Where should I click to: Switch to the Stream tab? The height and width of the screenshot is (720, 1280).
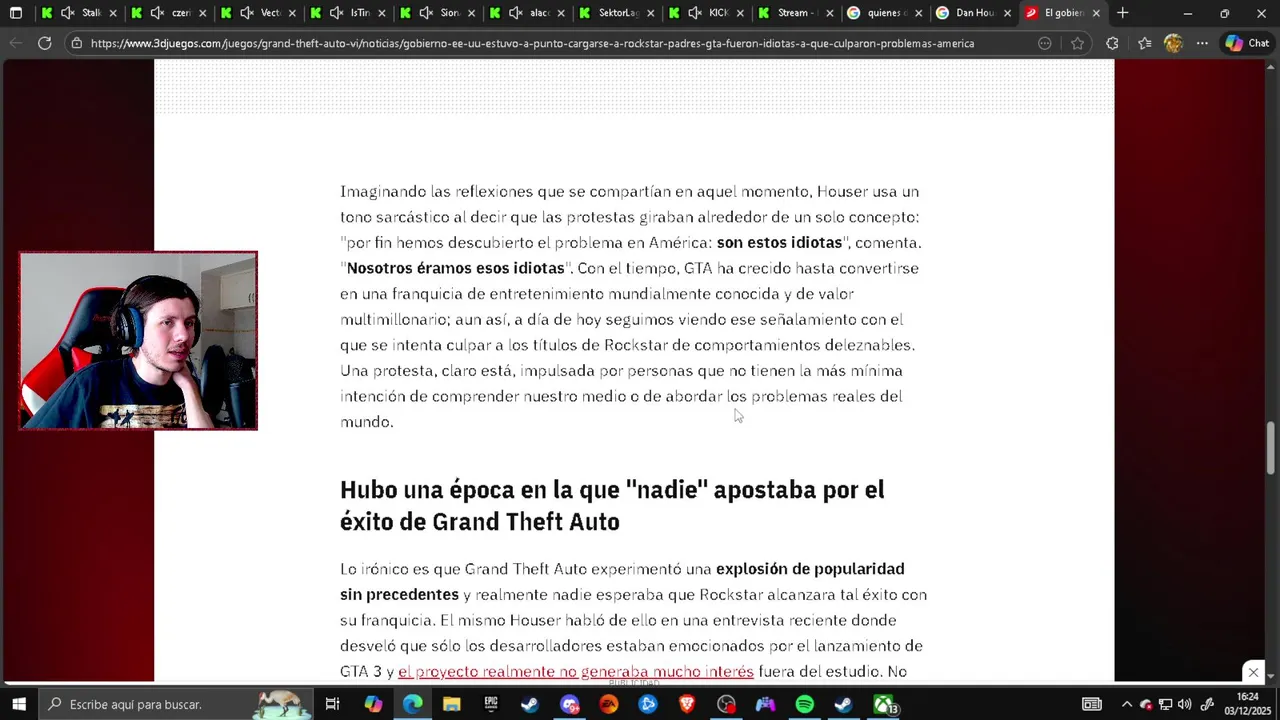(x=796, y=13)
